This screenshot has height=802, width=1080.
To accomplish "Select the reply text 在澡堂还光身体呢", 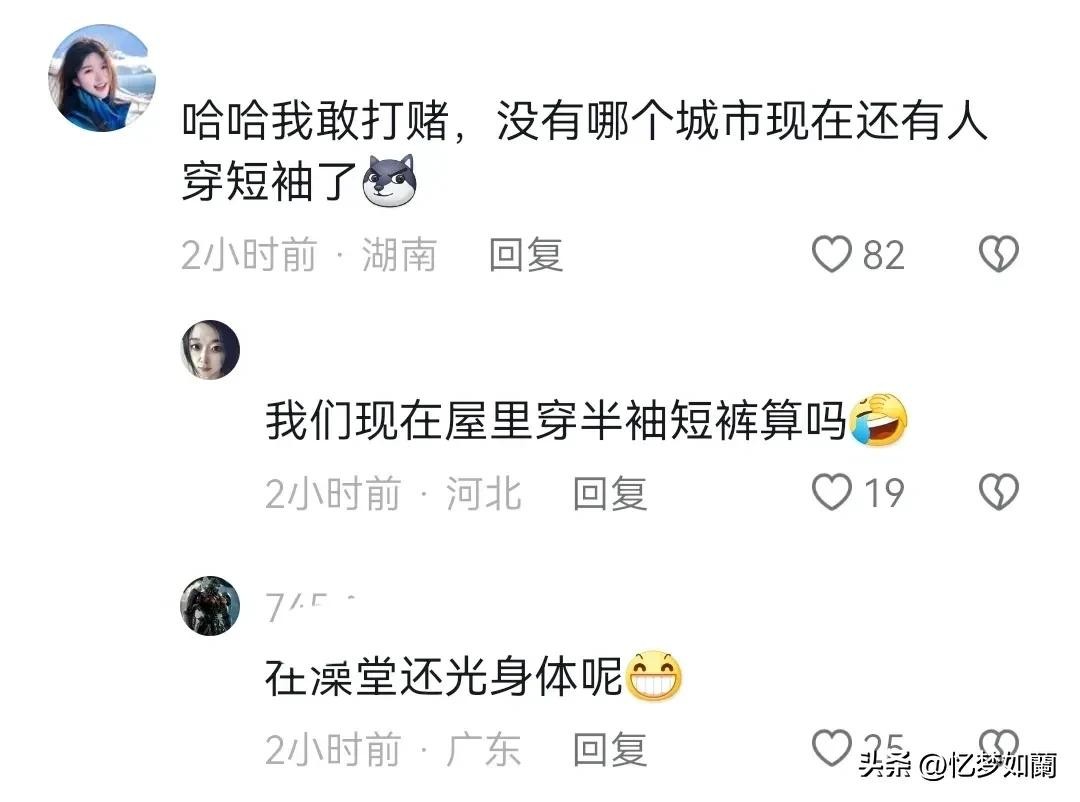I will [x=444, y=677].
